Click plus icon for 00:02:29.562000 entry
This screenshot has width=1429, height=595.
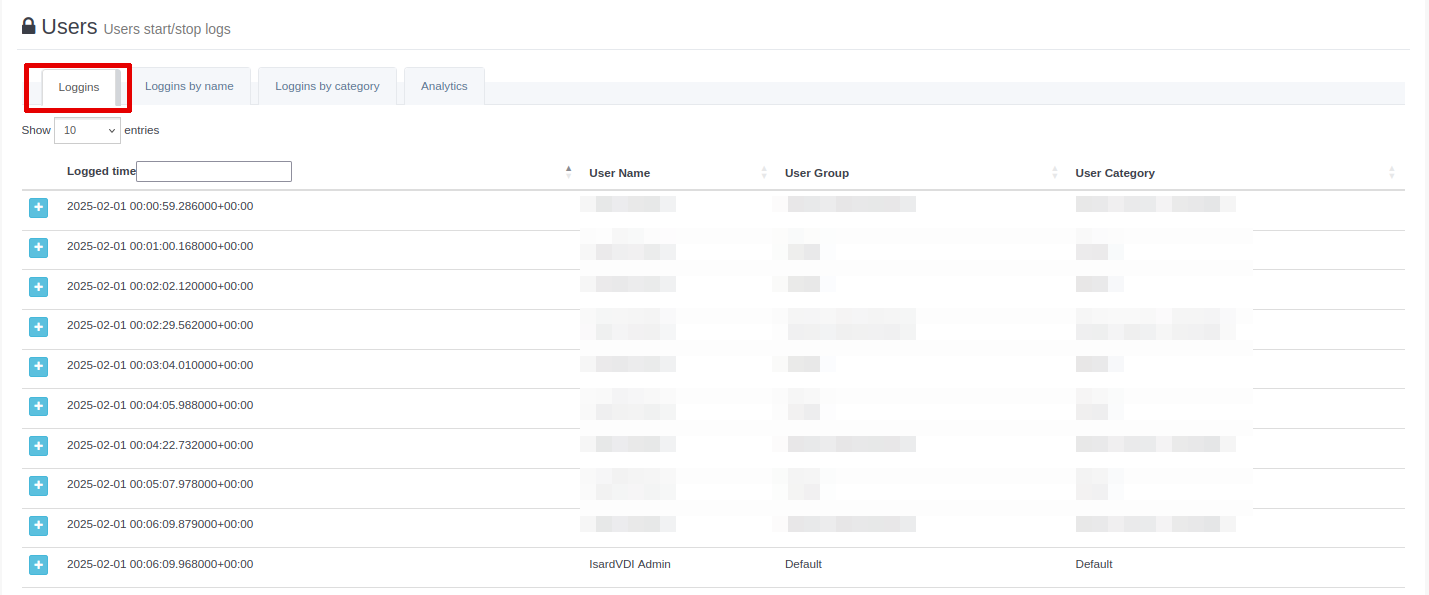[x=38, y=327]
